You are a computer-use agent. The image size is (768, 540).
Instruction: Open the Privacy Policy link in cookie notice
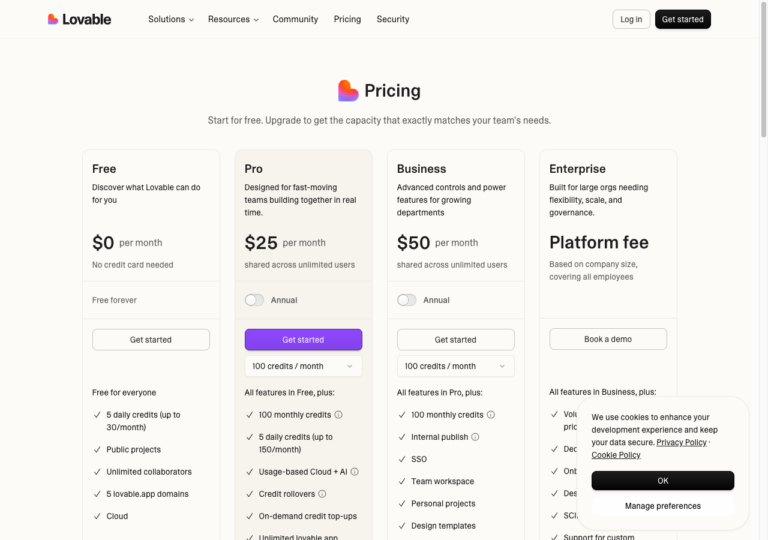[x=681, y=442]
